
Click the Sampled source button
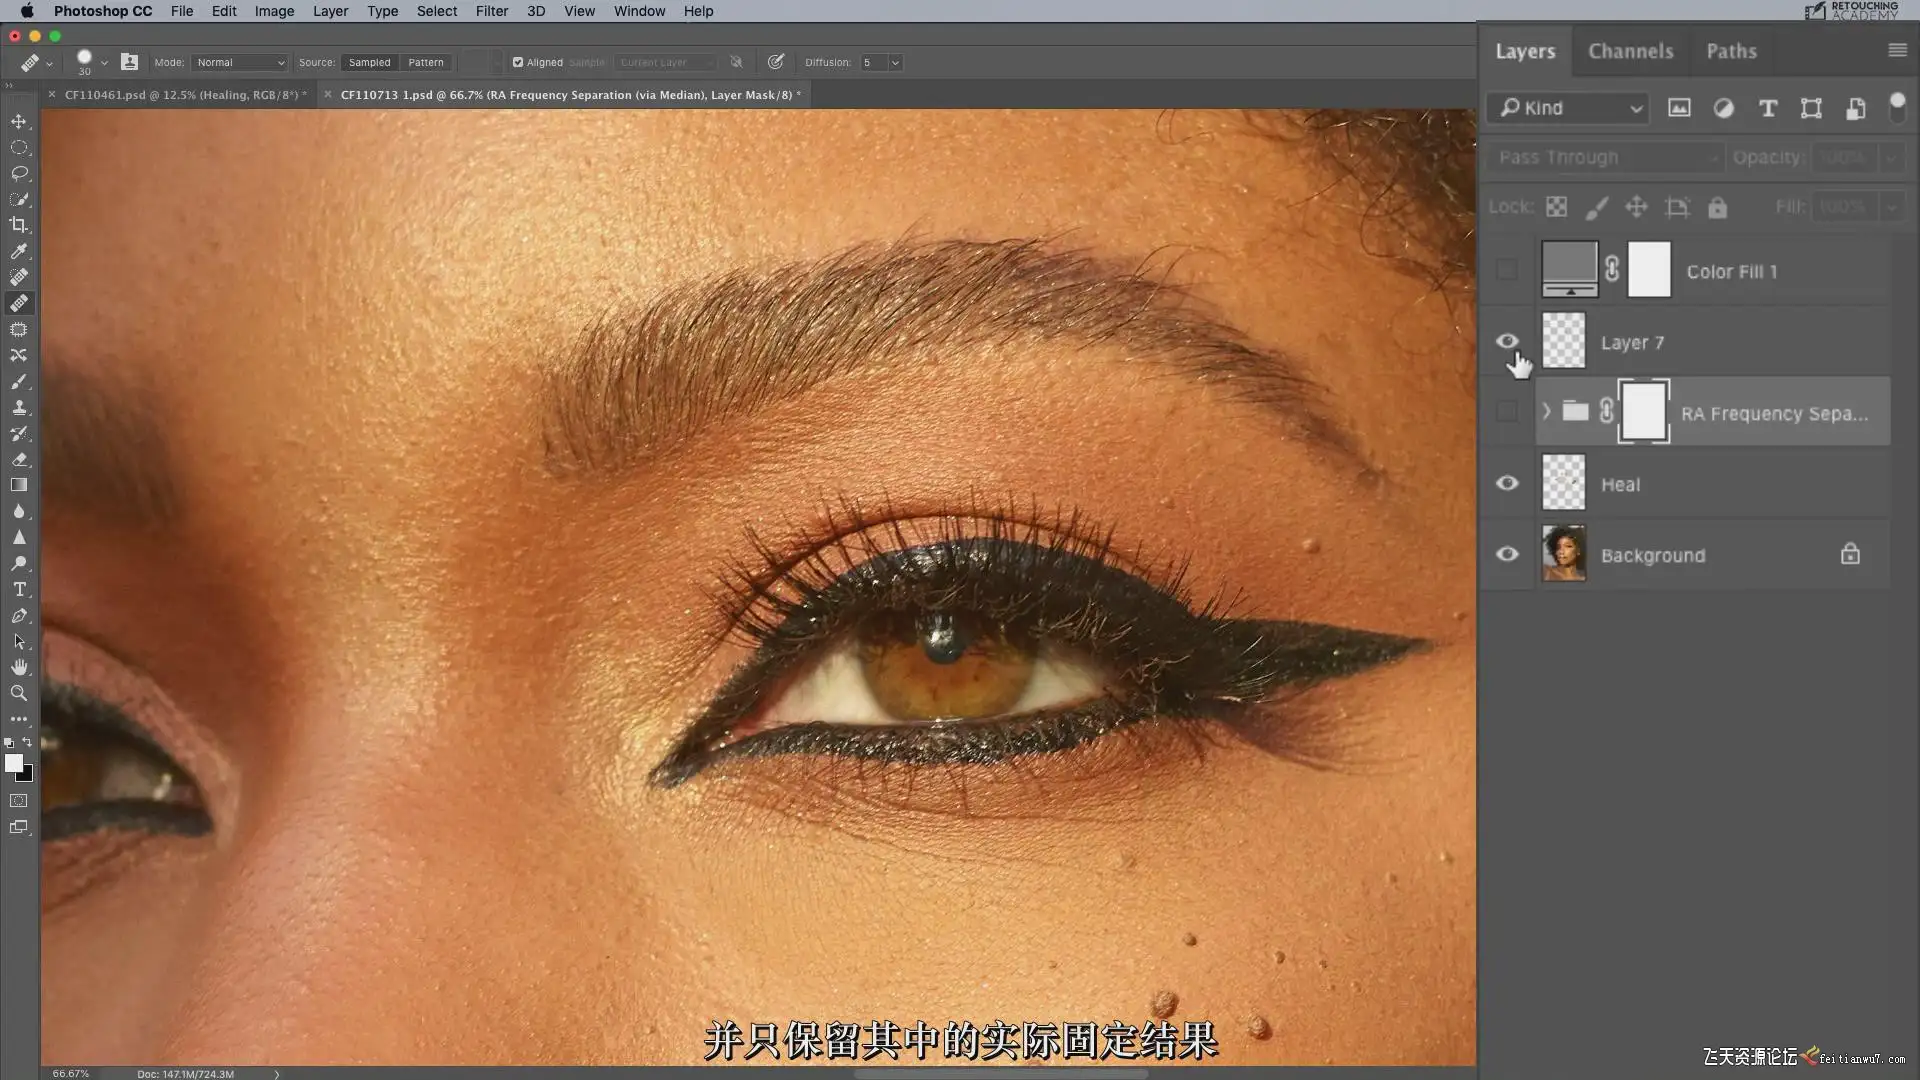click(369, 62)
